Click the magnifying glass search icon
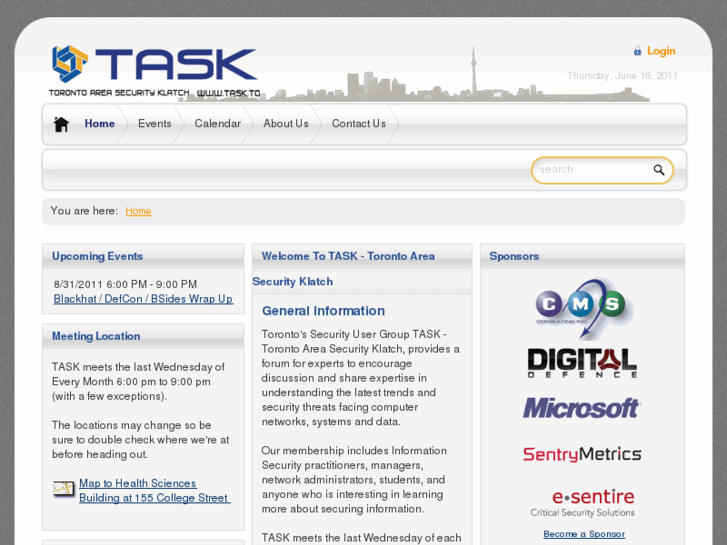 click(659, 170)
